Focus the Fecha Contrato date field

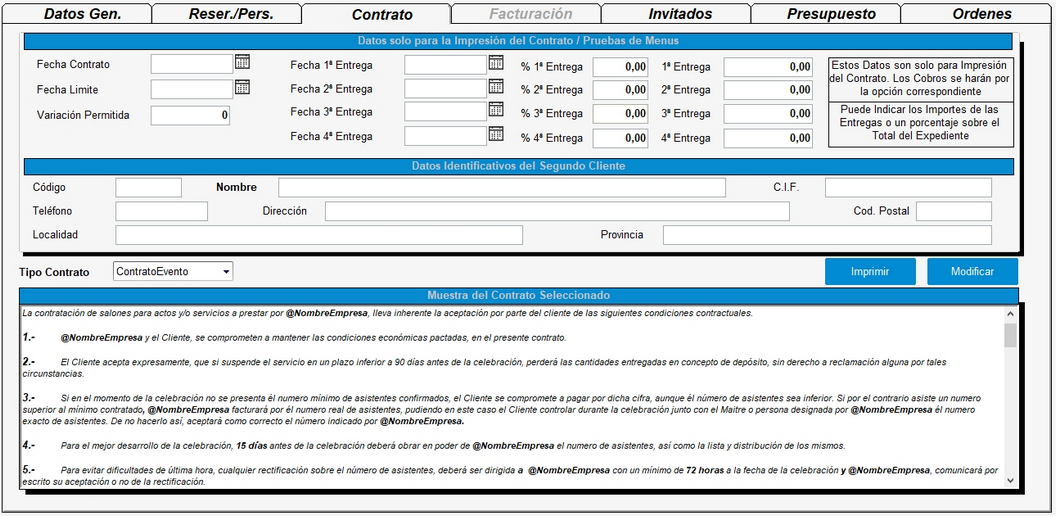coord(192,64)
